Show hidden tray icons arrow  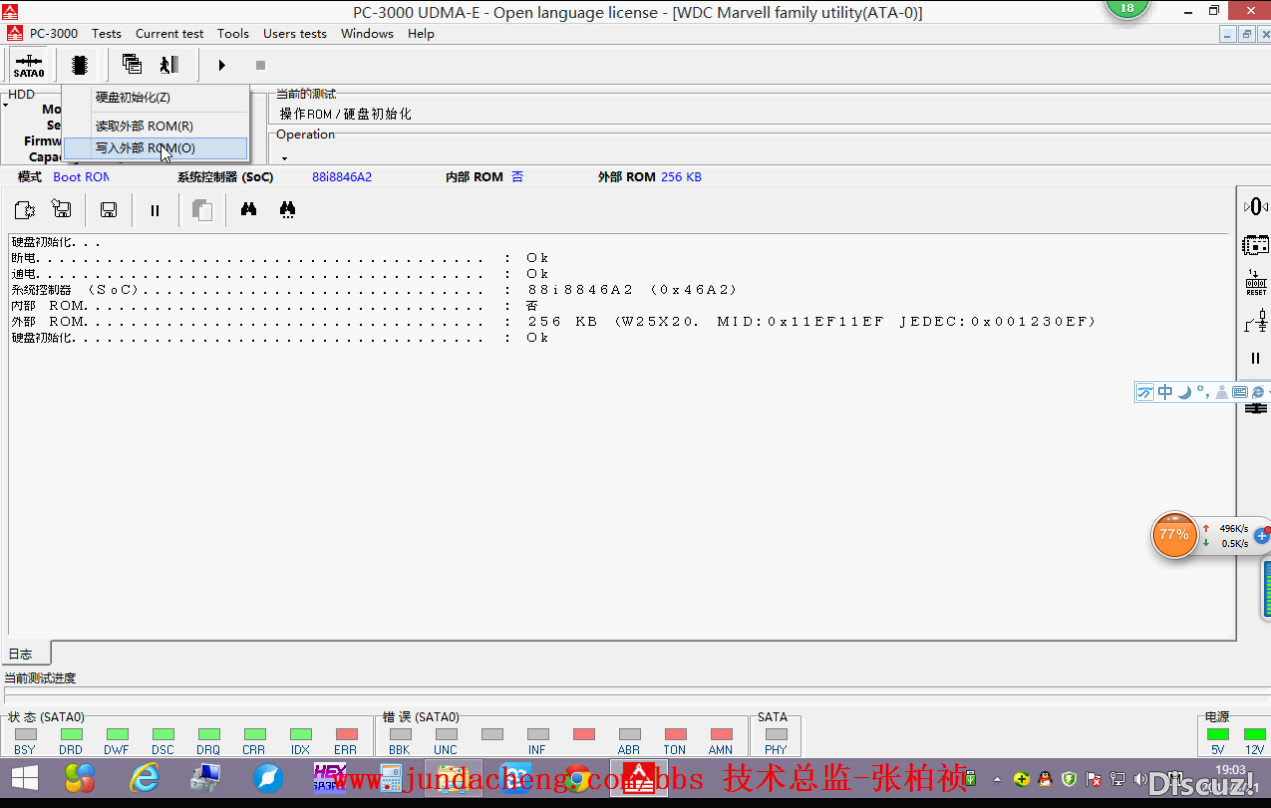click(997, 779)
